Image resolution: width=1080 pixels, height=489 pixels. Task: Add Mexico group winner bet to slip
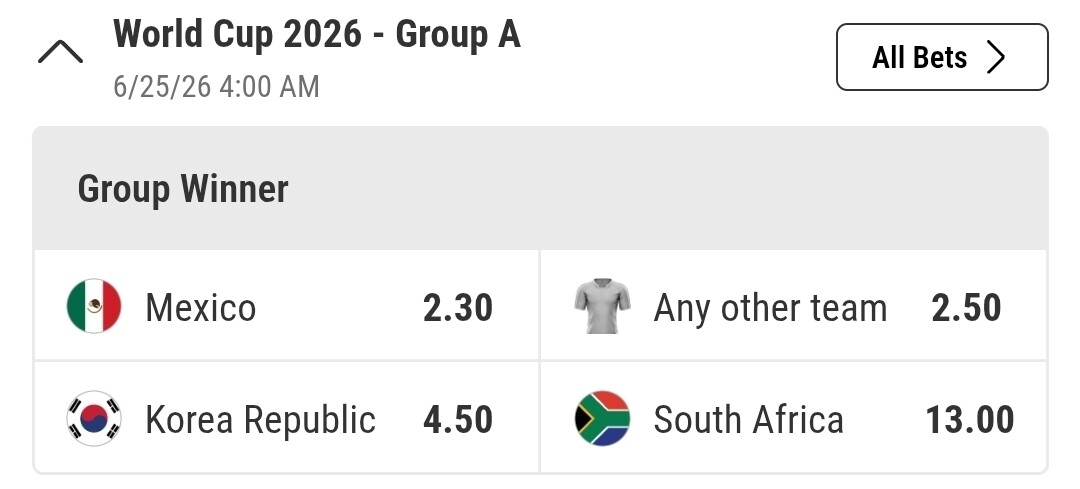tap(286, 307)
